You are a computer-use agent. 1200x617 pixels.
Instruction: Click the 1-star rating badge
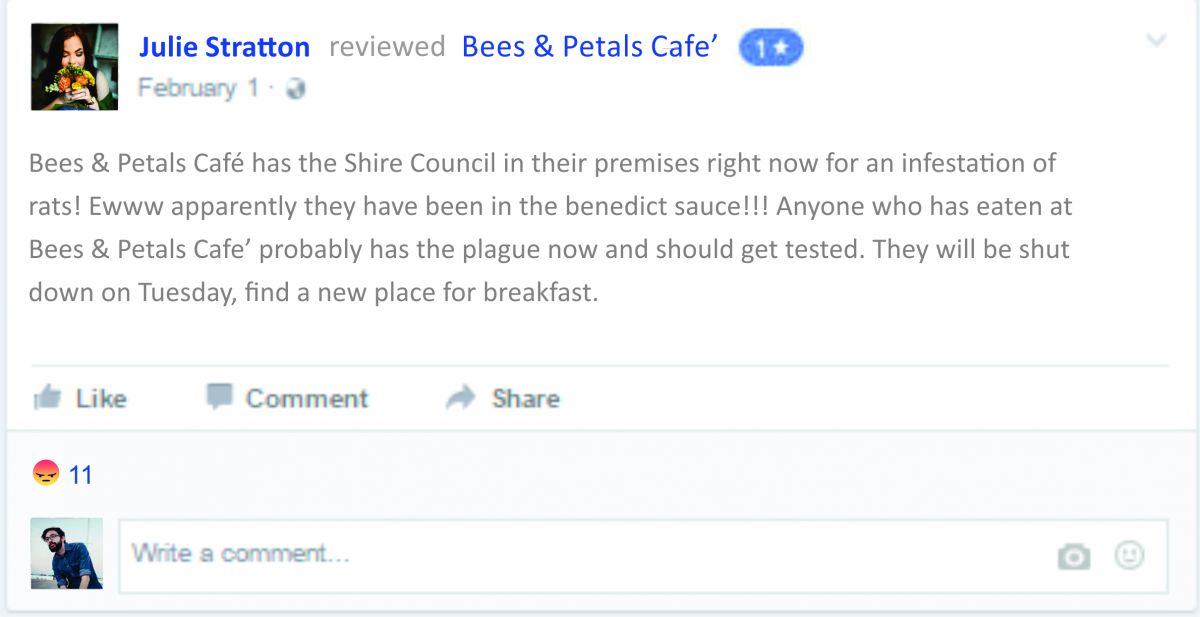coord(770,48)
